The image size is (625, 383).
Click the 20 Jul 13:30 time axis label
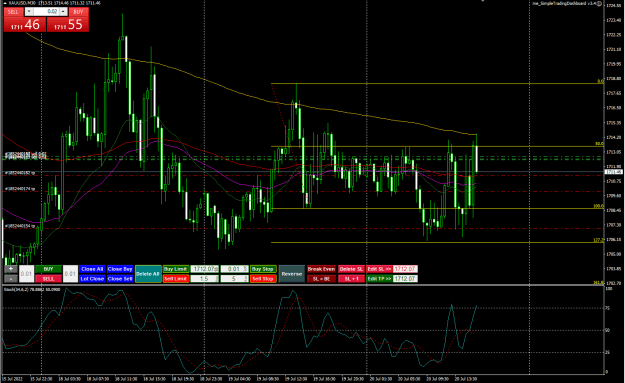(x=466, y=379)
